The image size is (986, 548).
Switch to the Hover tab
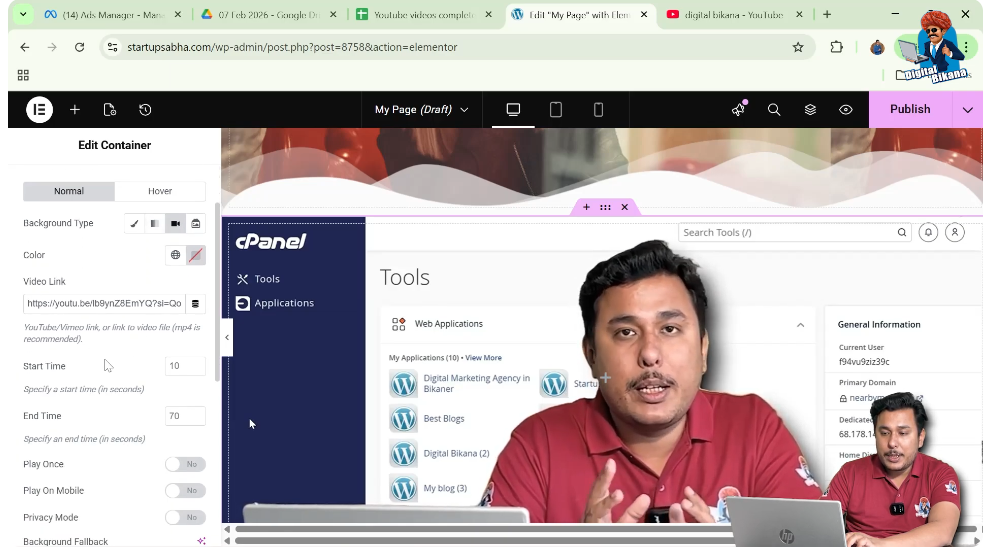[160, 191]
